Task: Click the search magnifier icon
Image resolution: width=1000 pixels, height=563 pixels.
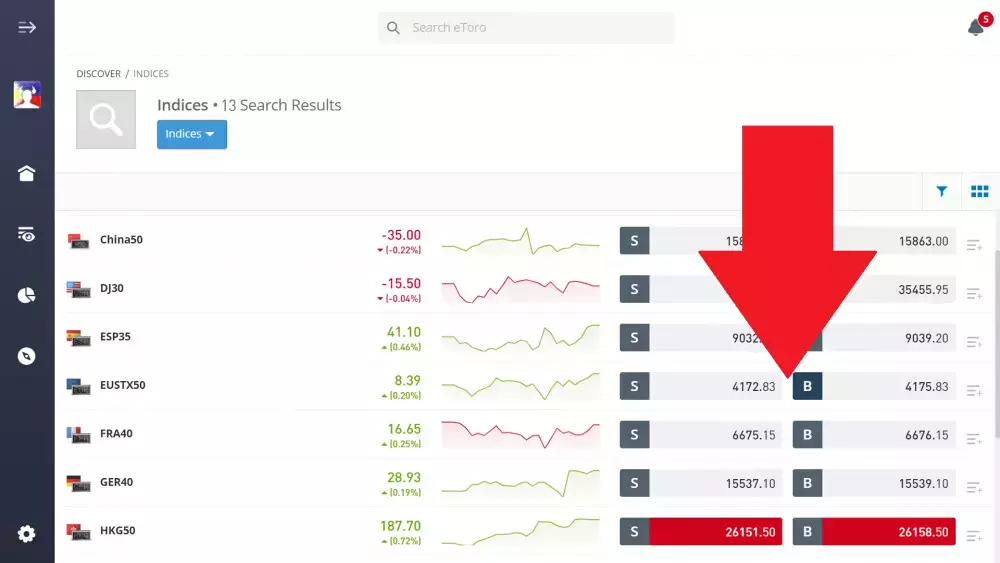Action: coord(393,28)
